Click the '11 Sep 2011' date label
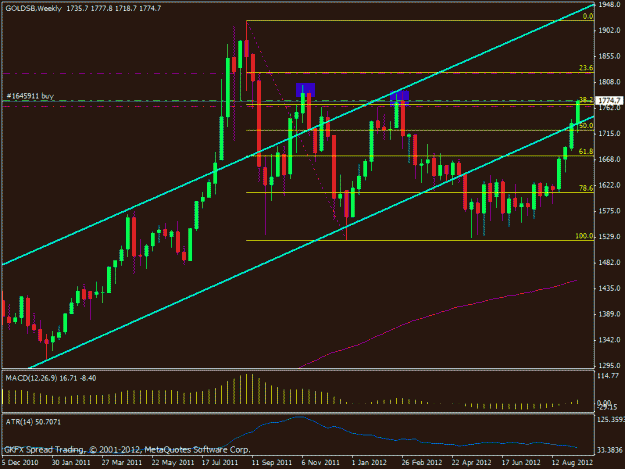The height and width of the screenshot is (469, 625). click(x=272, y=463)
